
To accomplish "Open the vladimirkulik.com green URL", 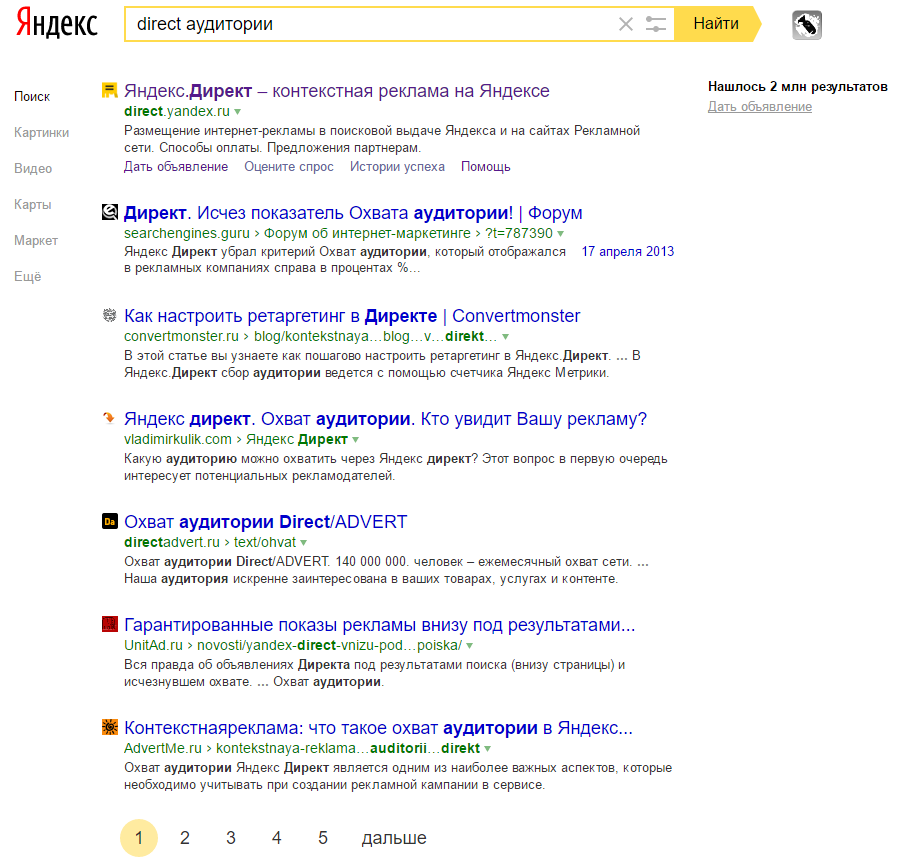I will pos(178,439).
